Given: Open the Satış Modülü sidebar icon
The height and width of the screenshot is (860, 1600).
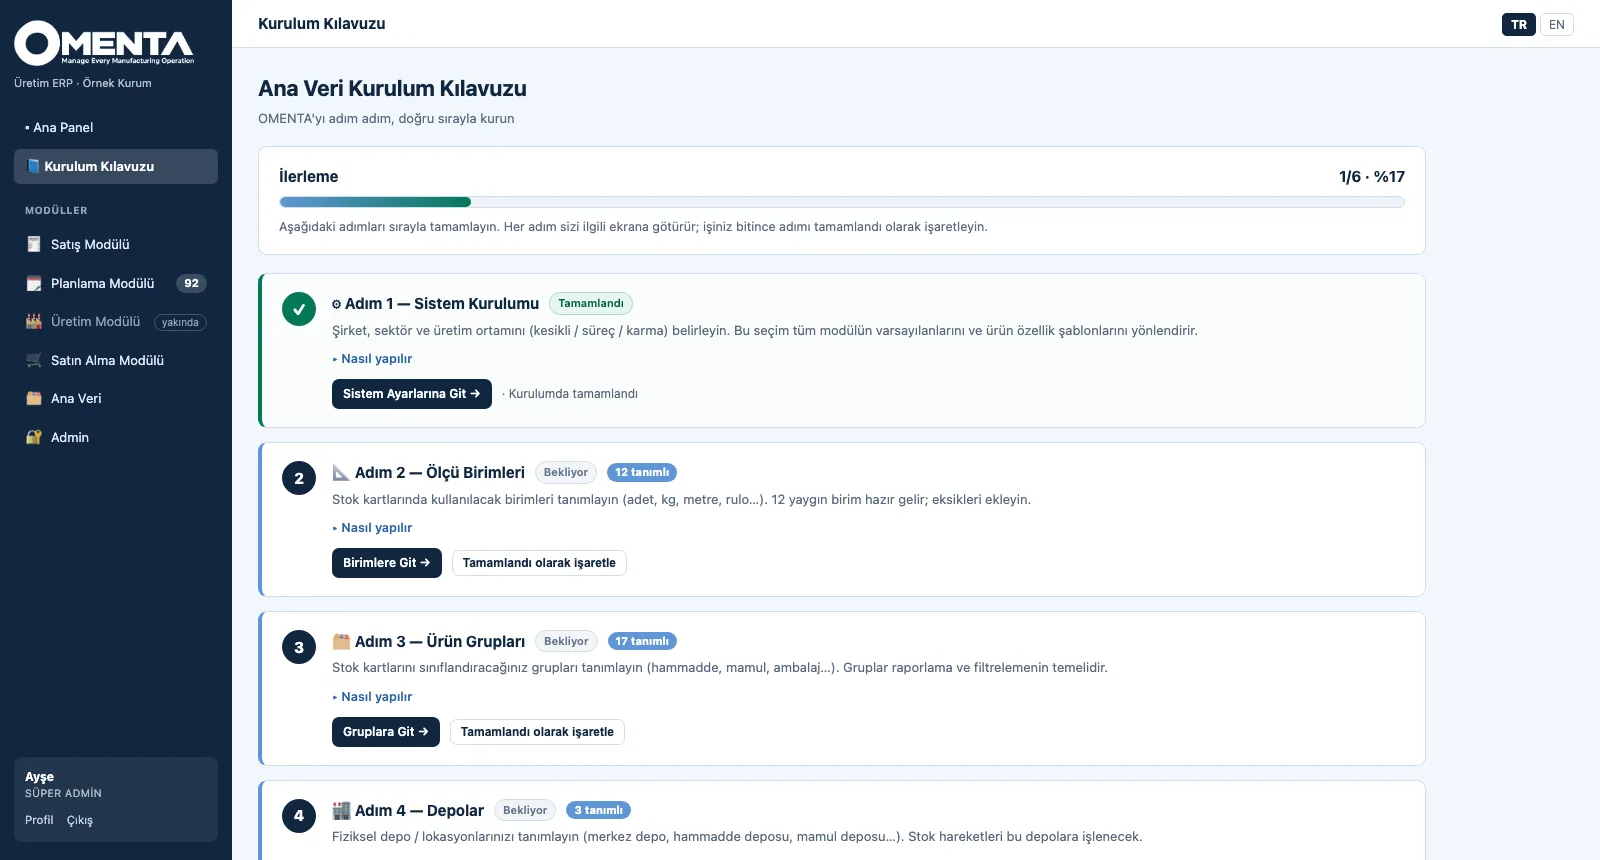Looking at the screenshot, I should 34,244.
